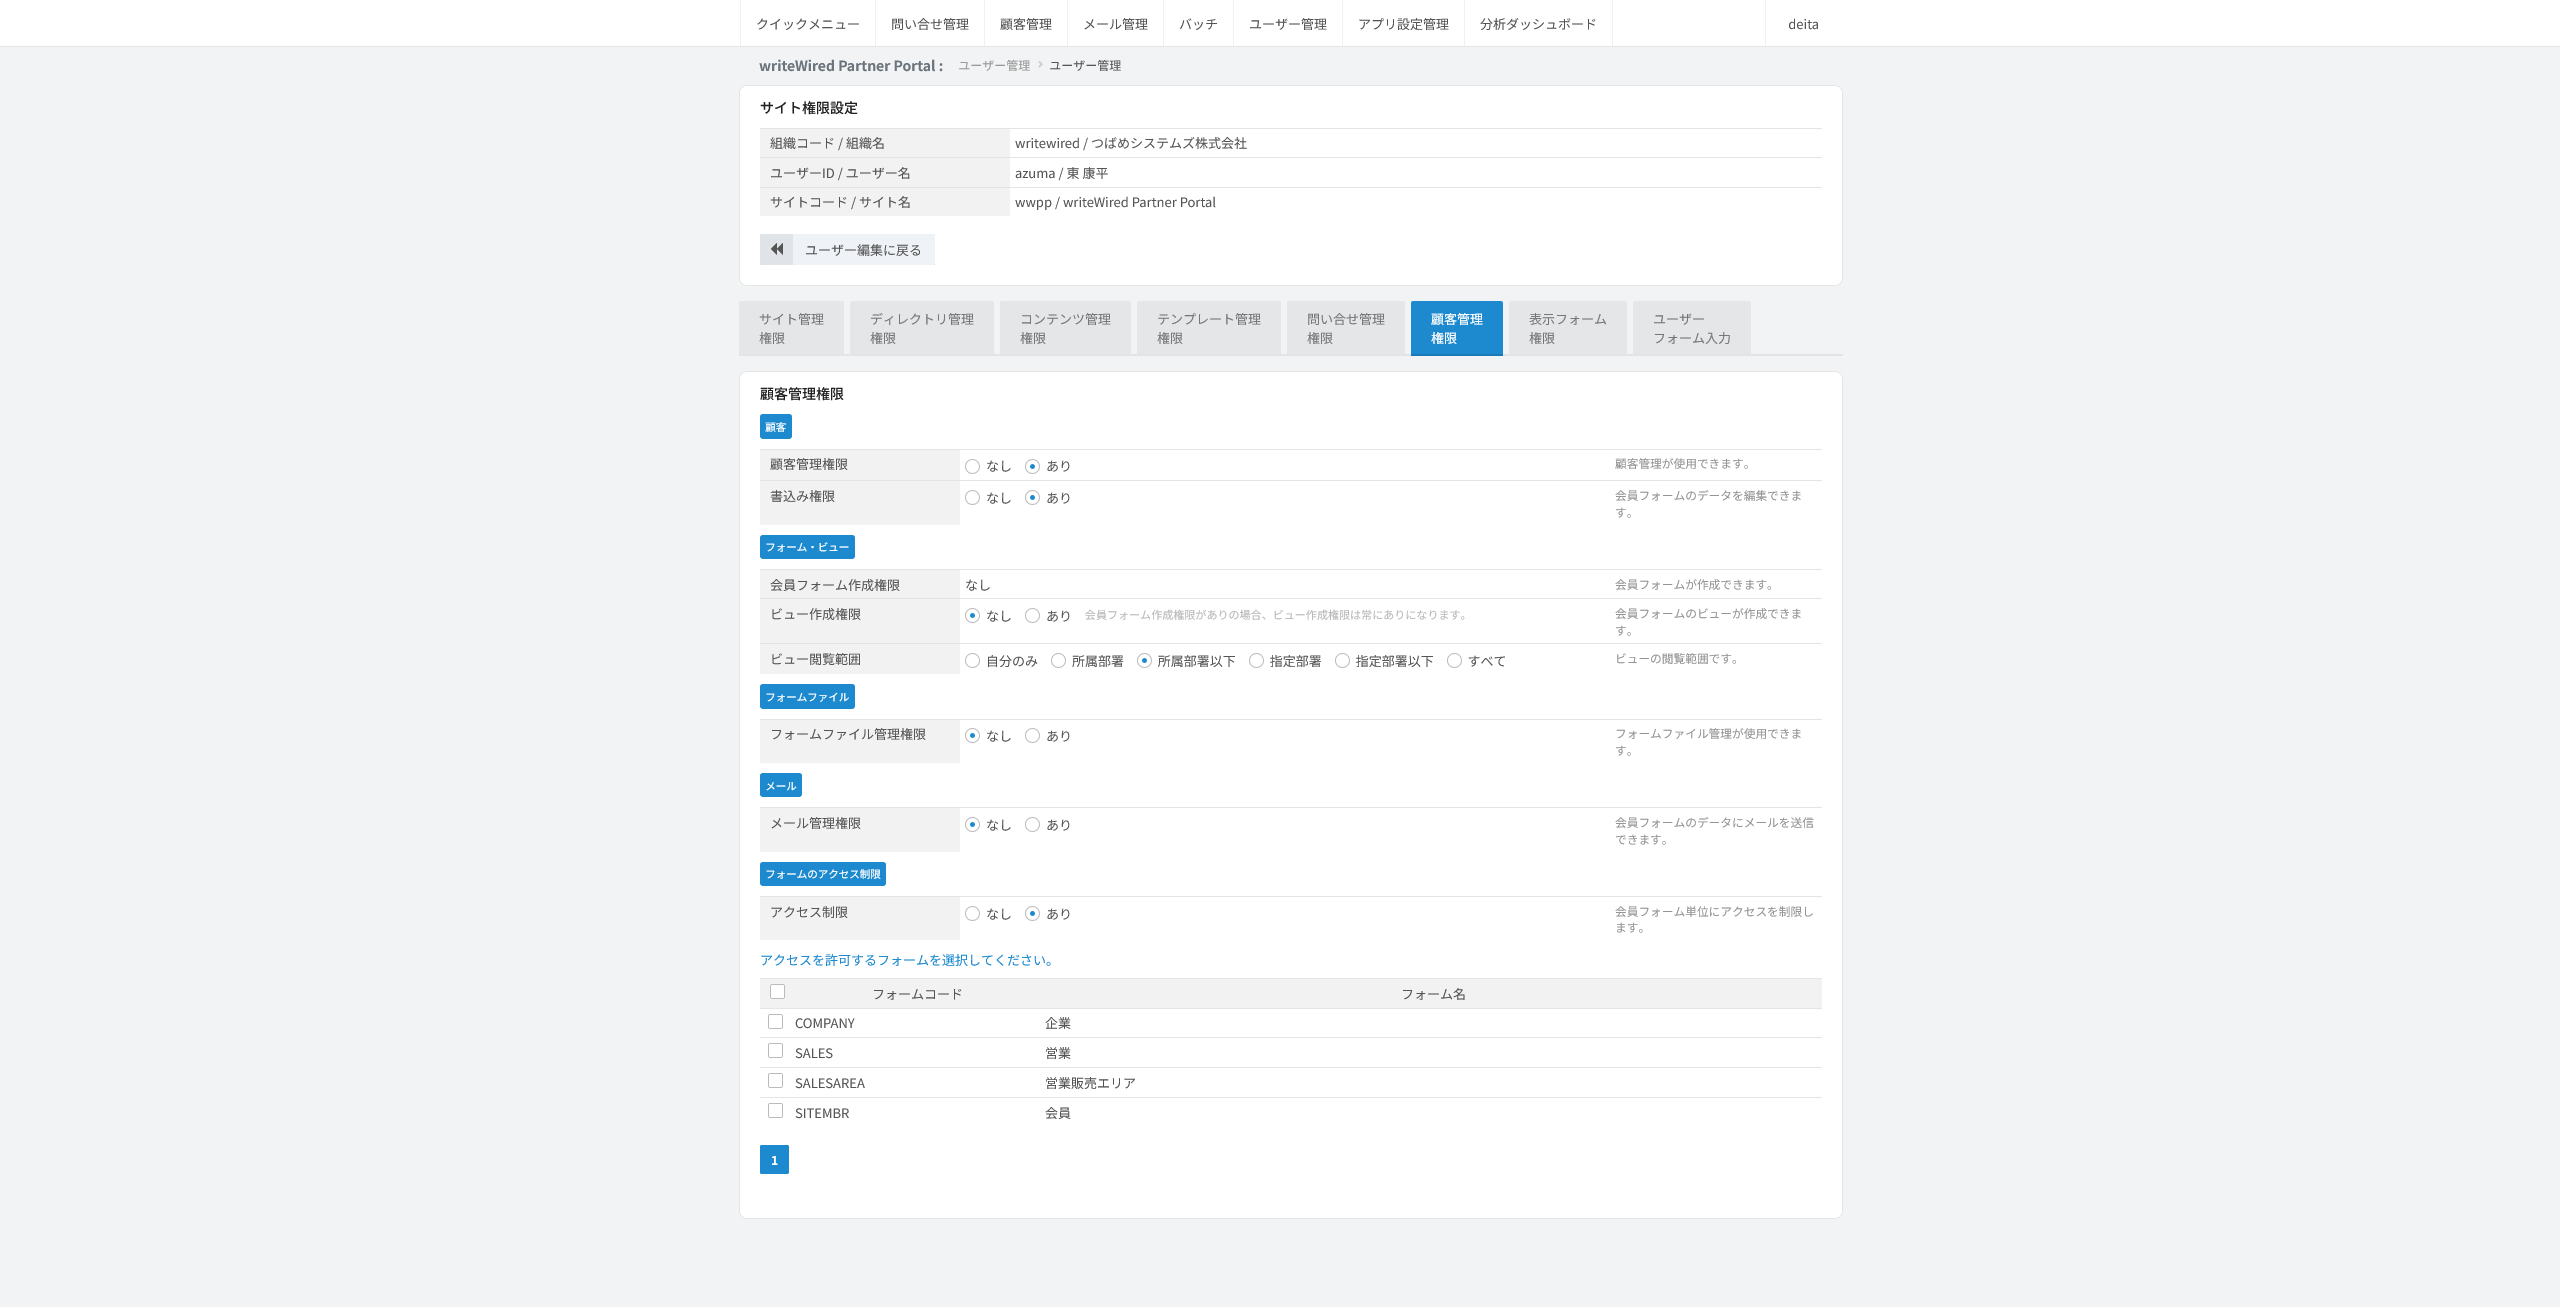
Task: Click the 'azuma / 東 康平' user value
Action: click(x=1061, y=173)
